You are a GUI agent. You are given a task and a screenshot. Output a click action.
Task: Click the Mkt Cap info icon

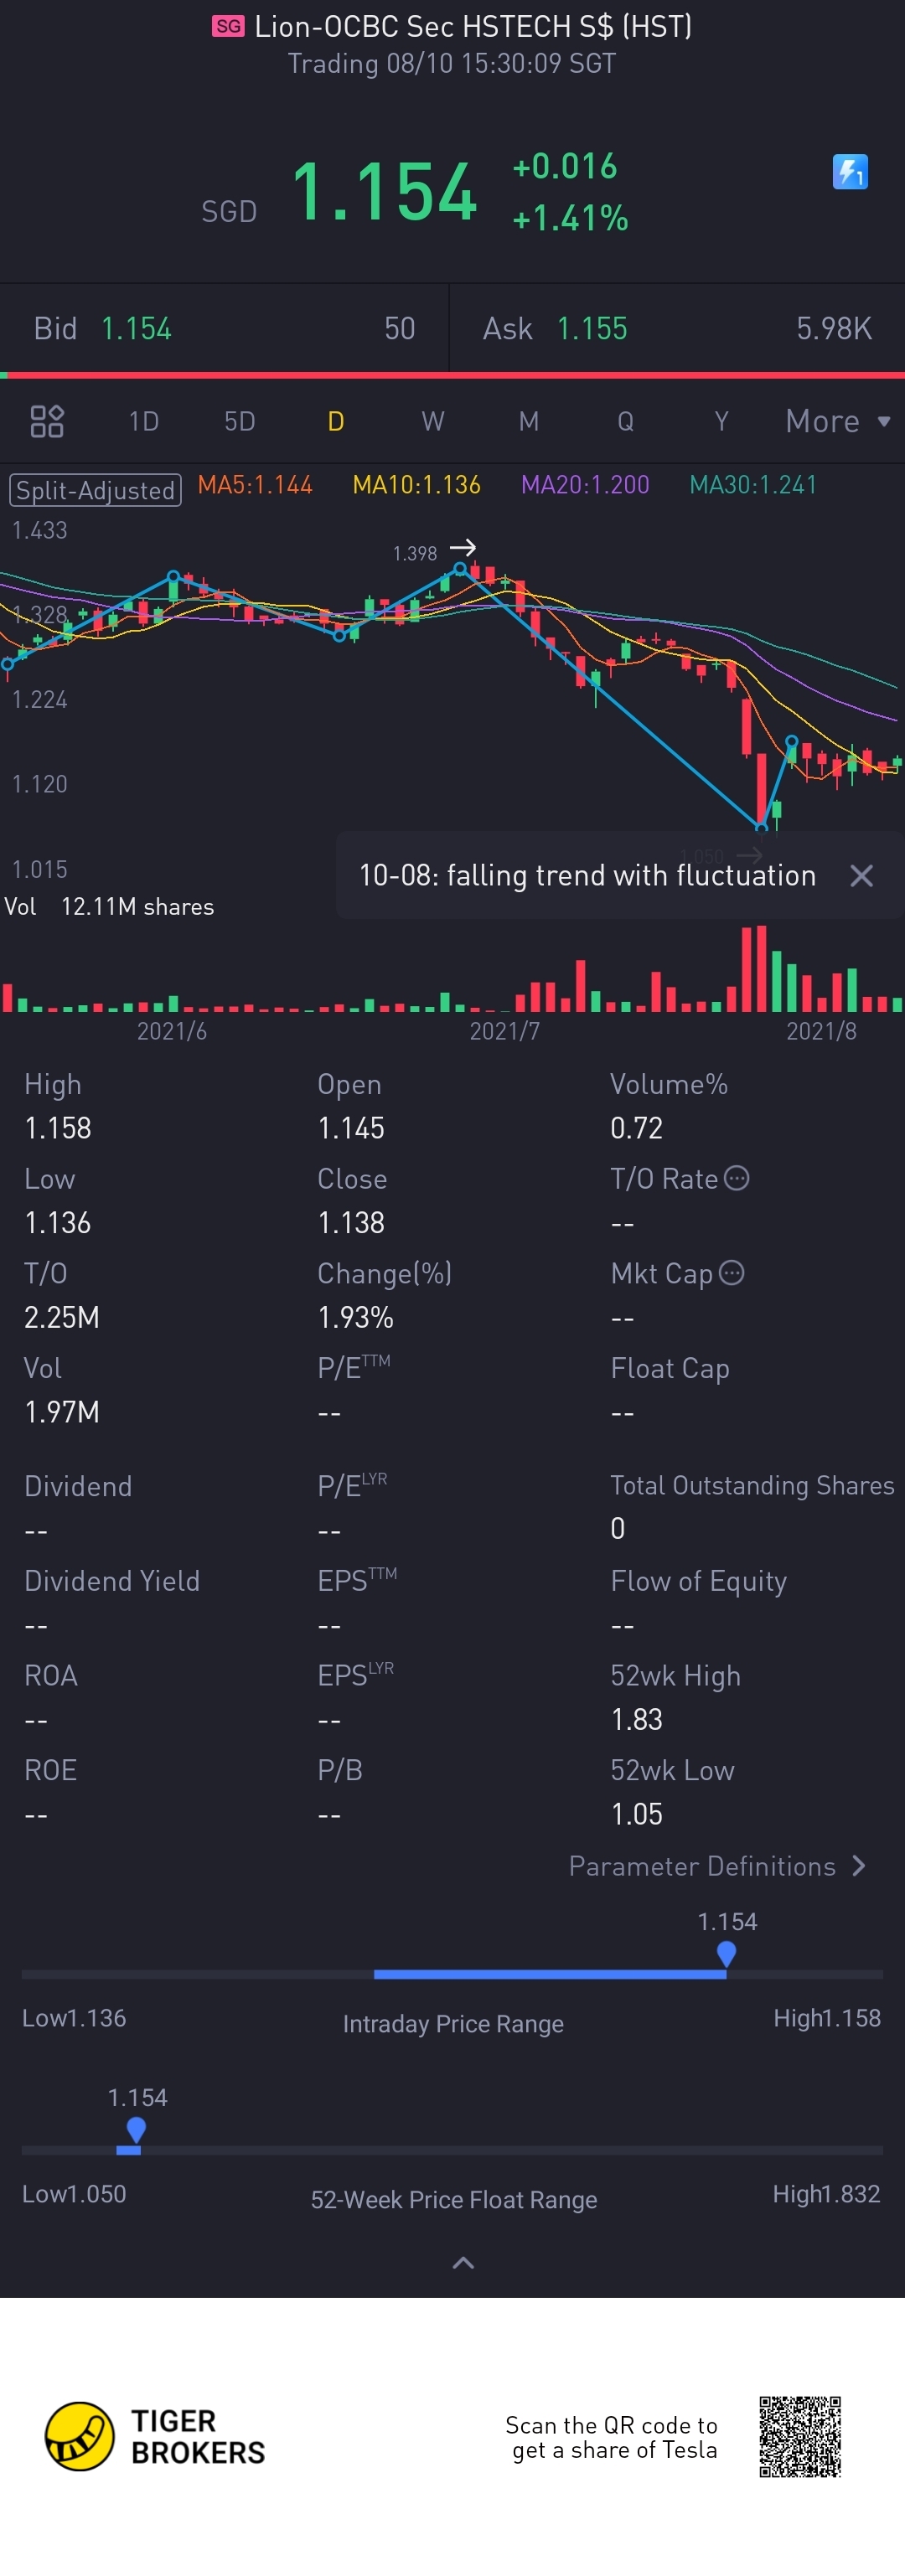pos(732,1273)
